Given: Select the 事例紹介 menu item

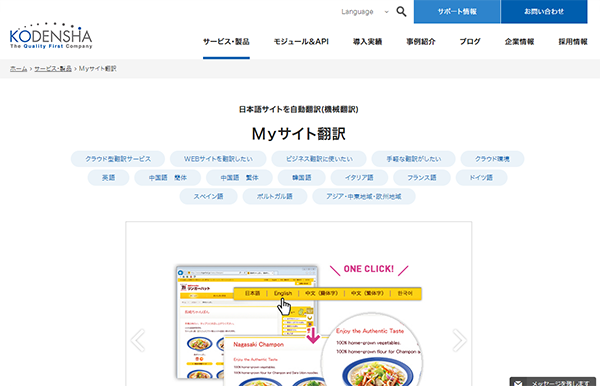Looking at the screenshot, I should tap(421, 42).
